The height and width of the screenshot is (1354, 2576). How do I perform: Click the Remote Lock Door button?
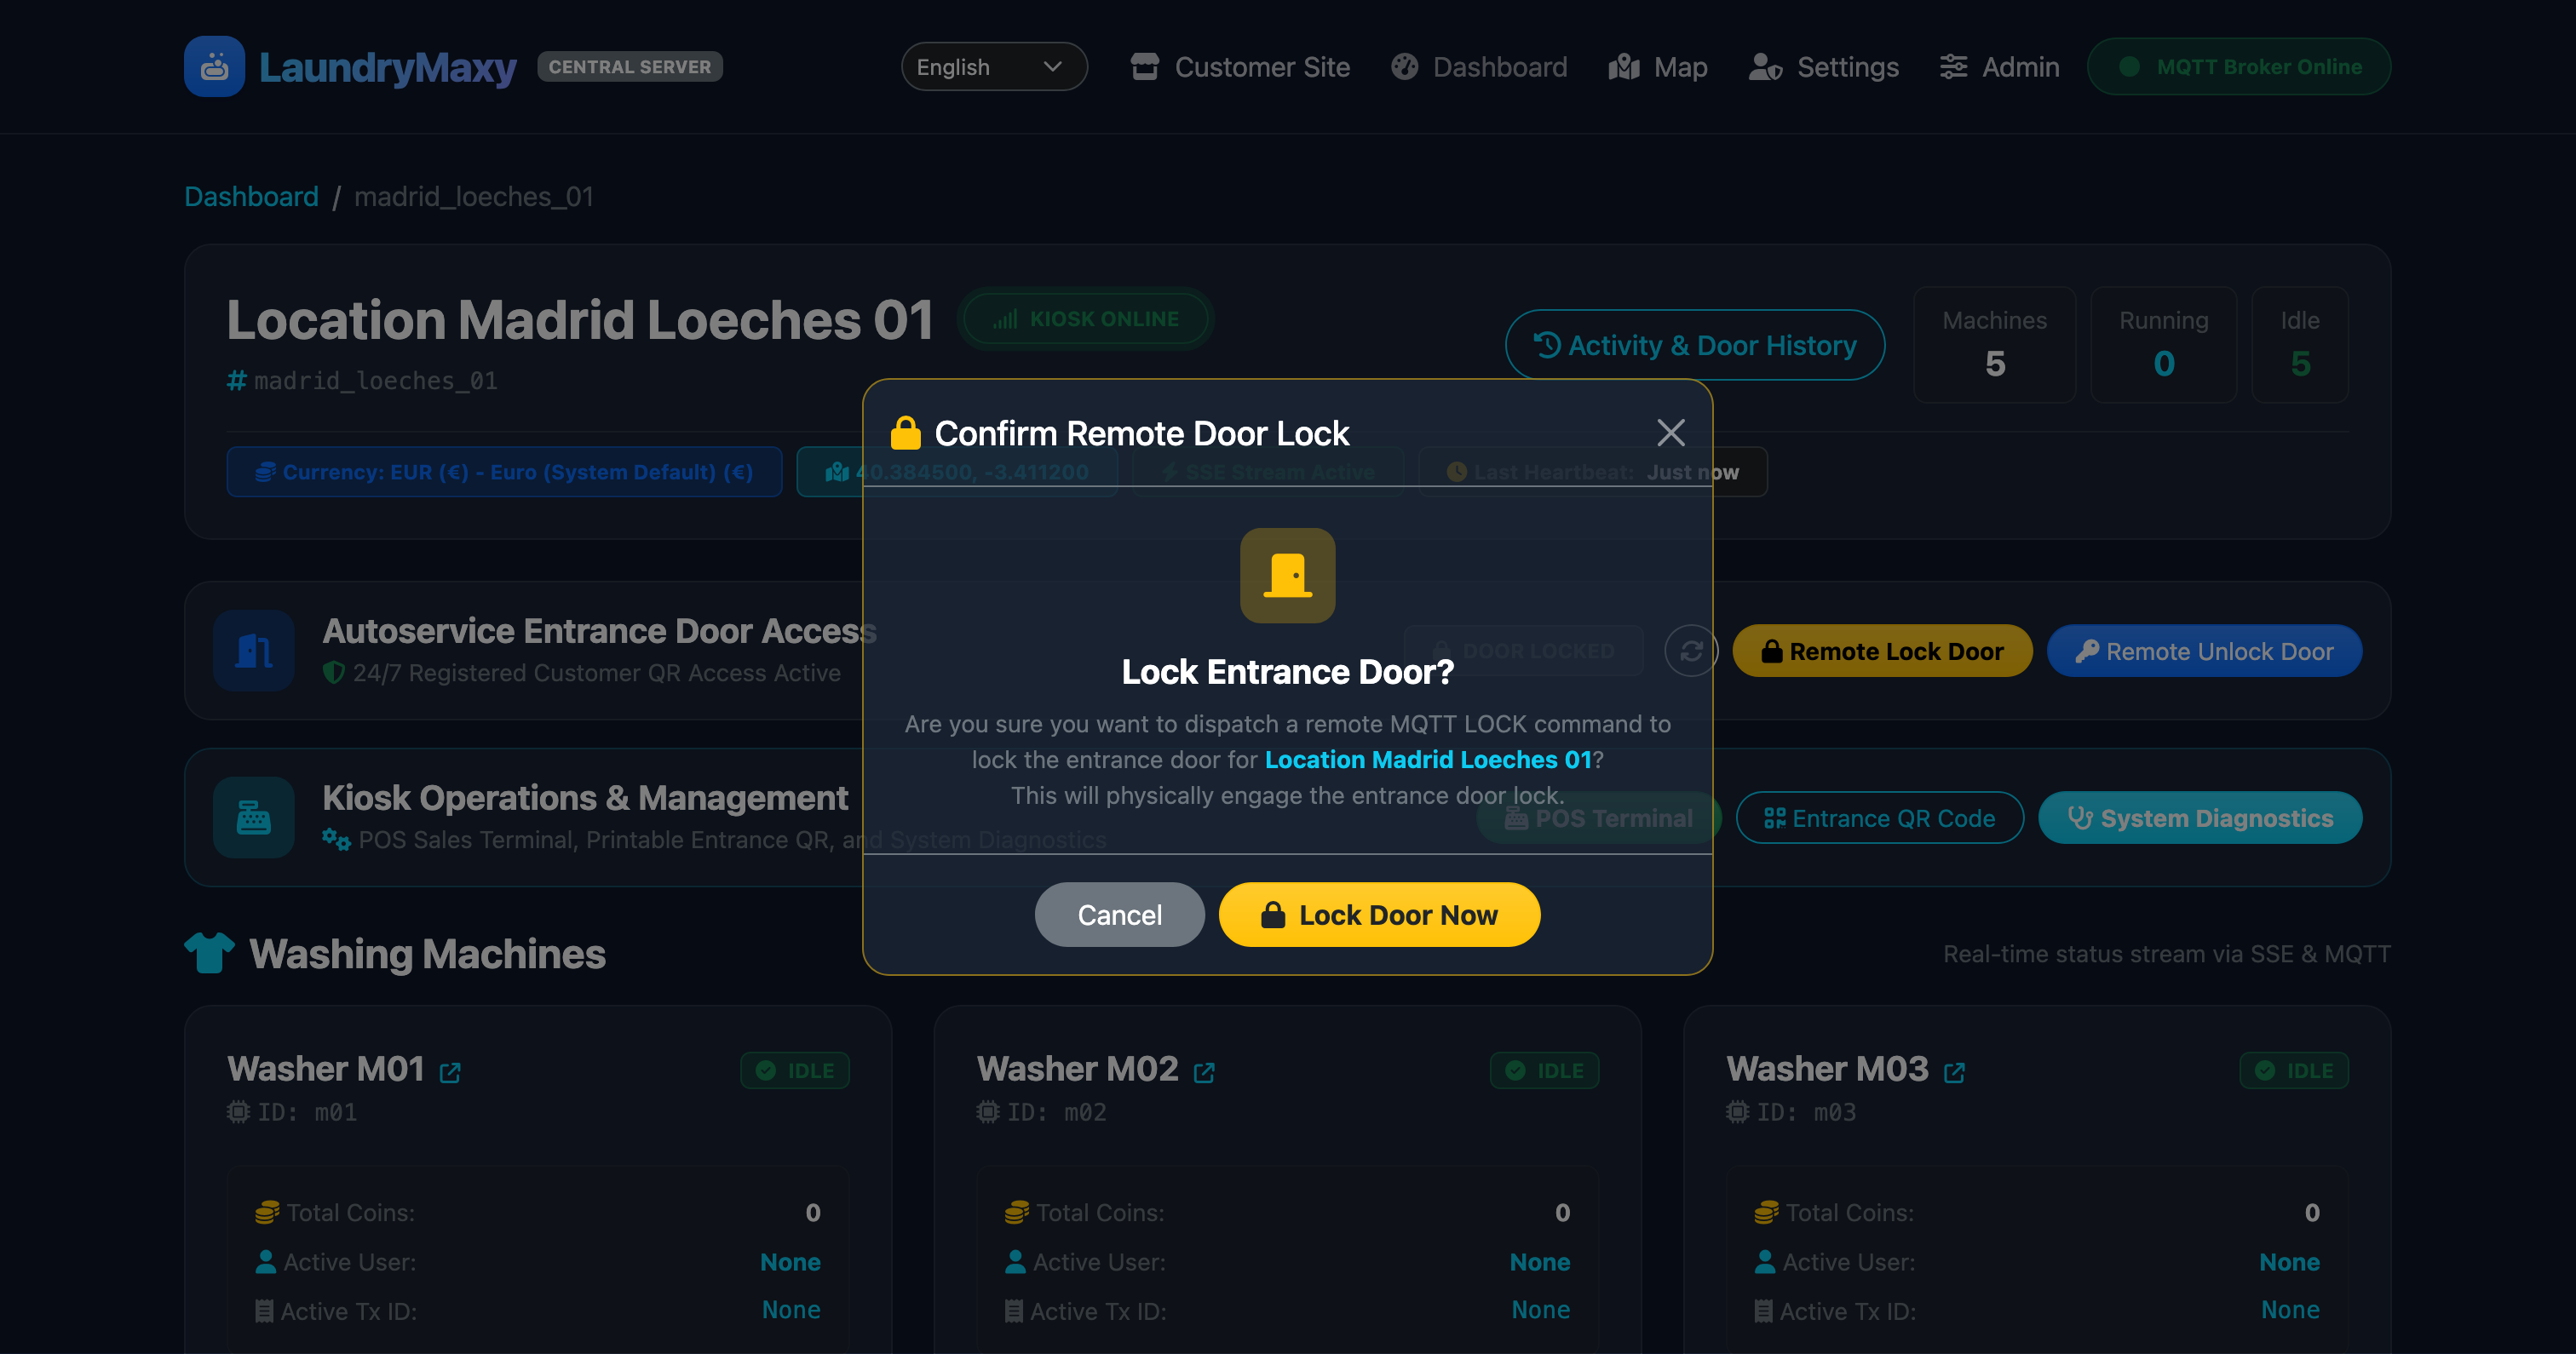(x=1882, y=651)
